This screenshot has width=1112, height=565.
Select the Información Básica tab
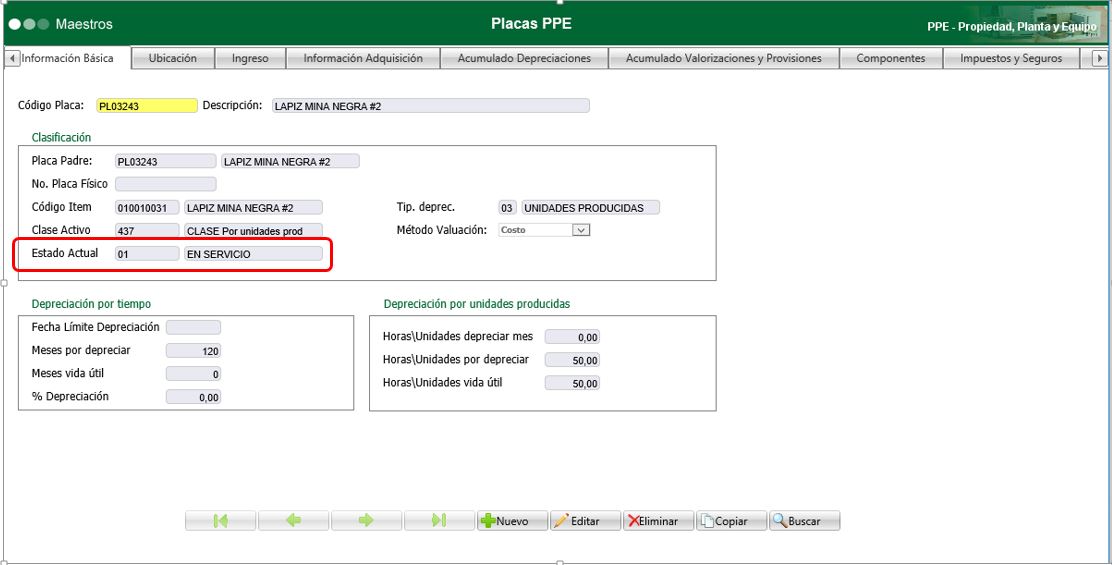[x=67, y=58]
